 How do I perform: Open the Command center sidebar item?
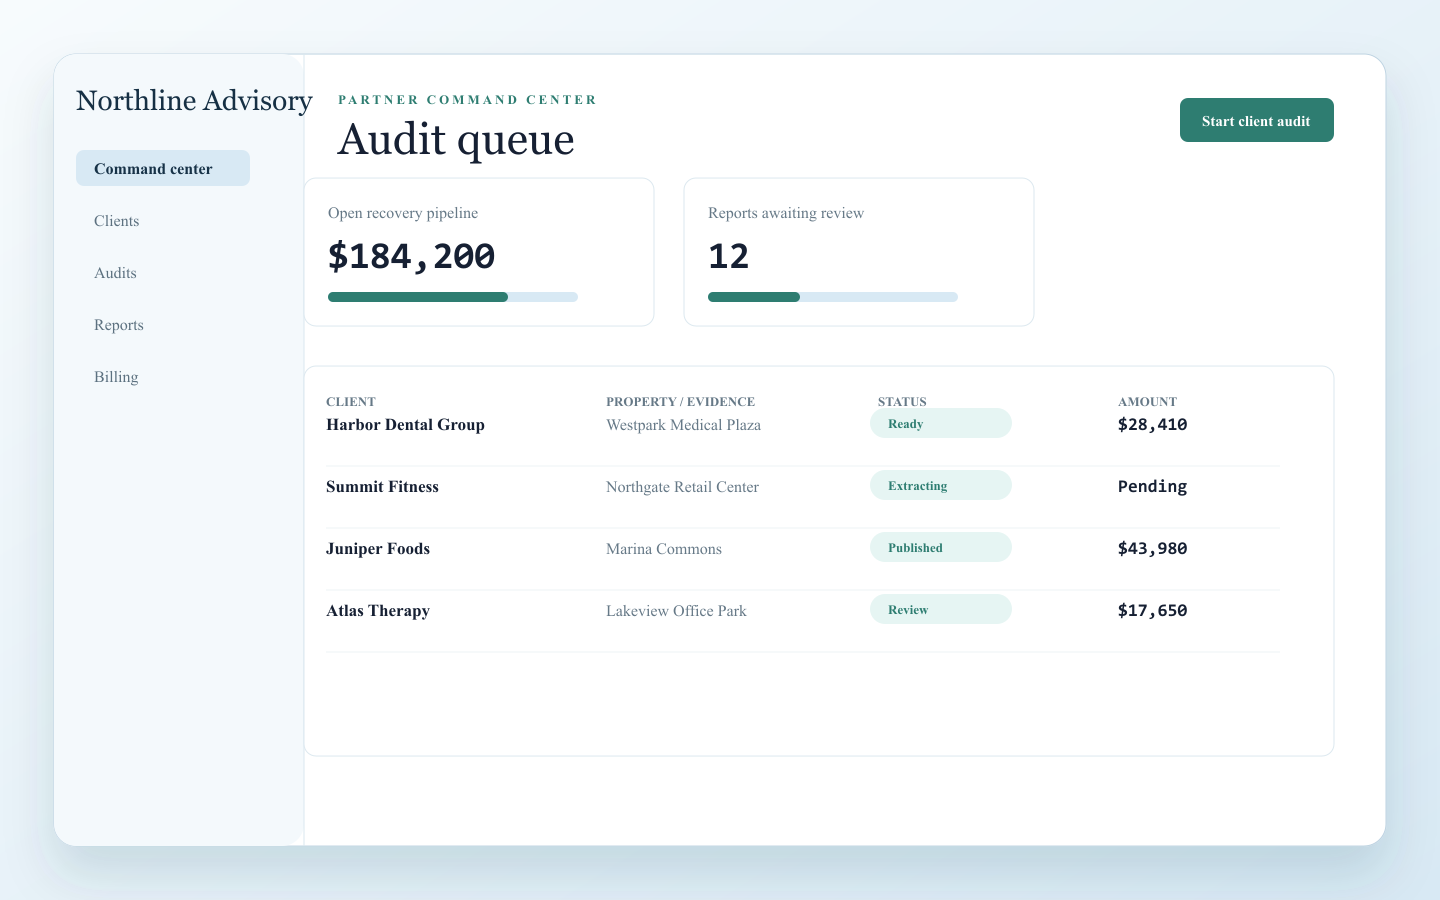(x=163, y=168)
